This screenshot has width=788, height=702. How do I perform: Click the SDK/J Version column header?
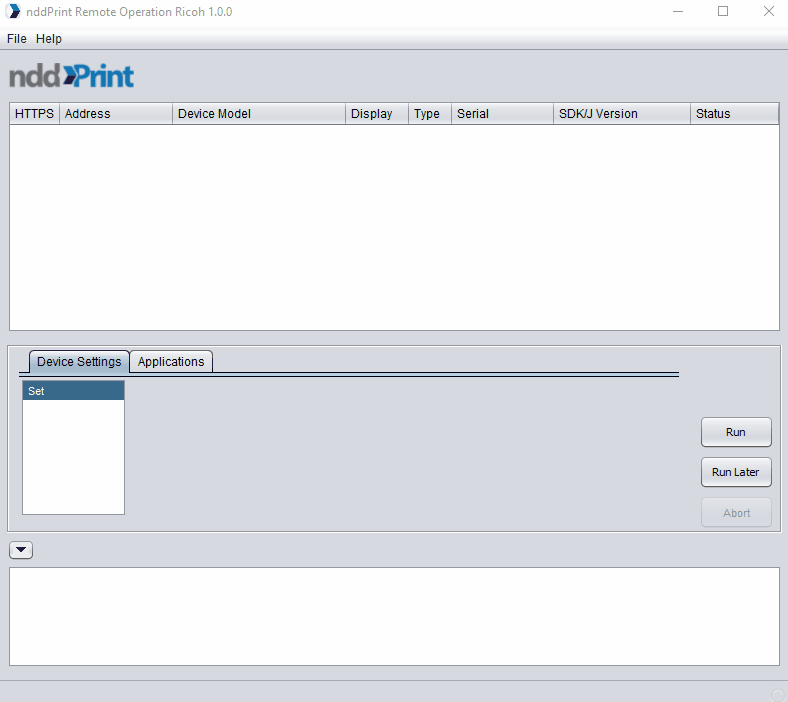click(x=621, y=114)
